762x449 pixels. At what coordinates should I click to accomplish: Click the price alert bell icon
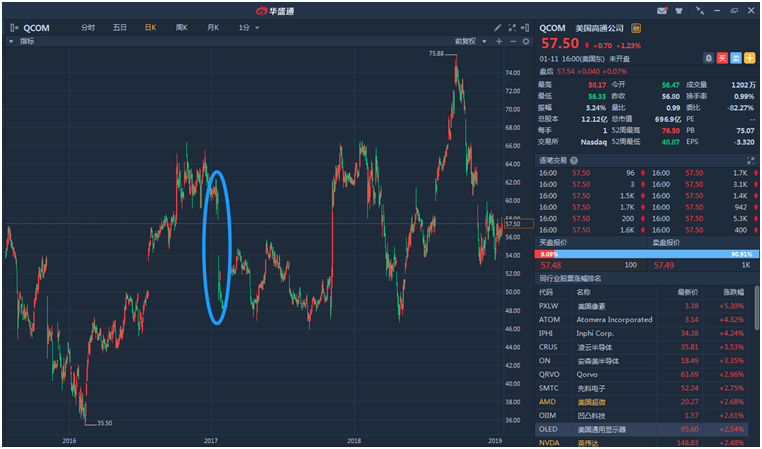point(709,58)
